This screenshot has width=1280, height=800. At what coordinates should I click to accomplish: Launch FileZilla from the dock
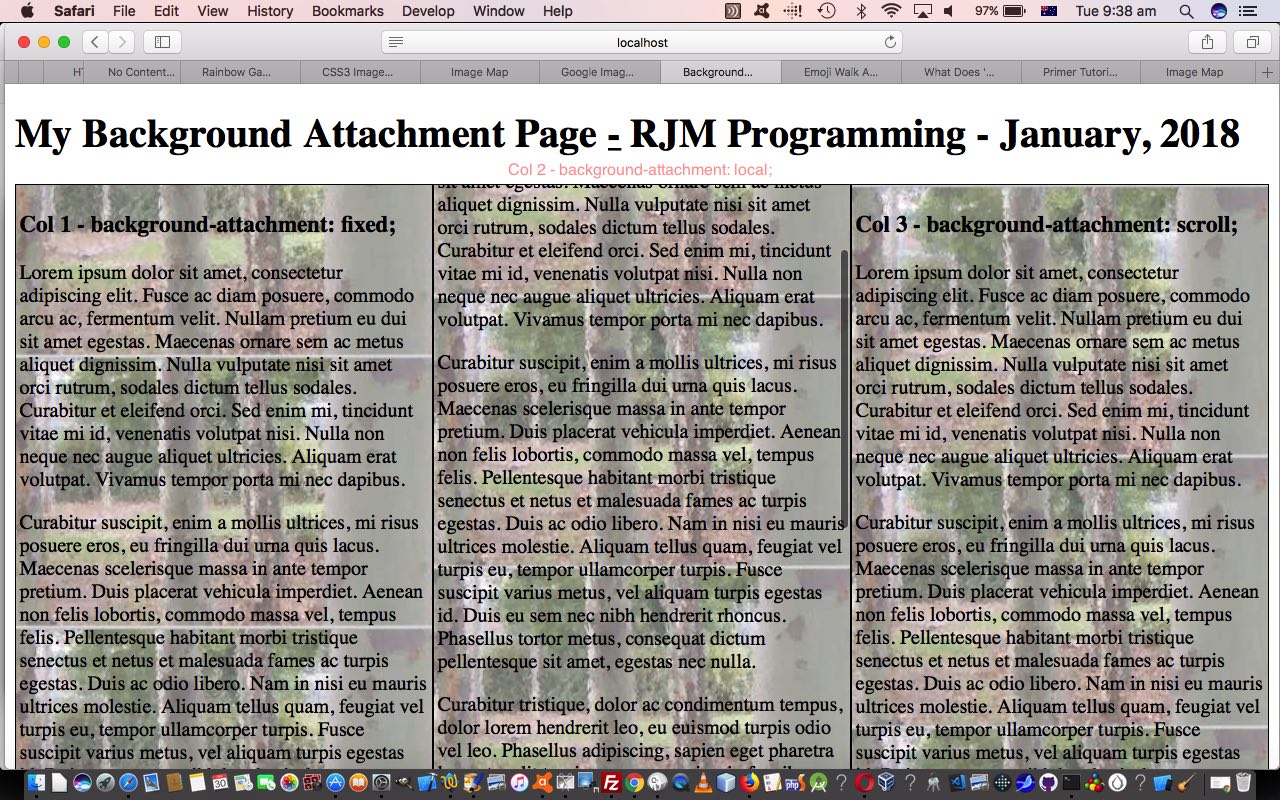tap(611, 783)
